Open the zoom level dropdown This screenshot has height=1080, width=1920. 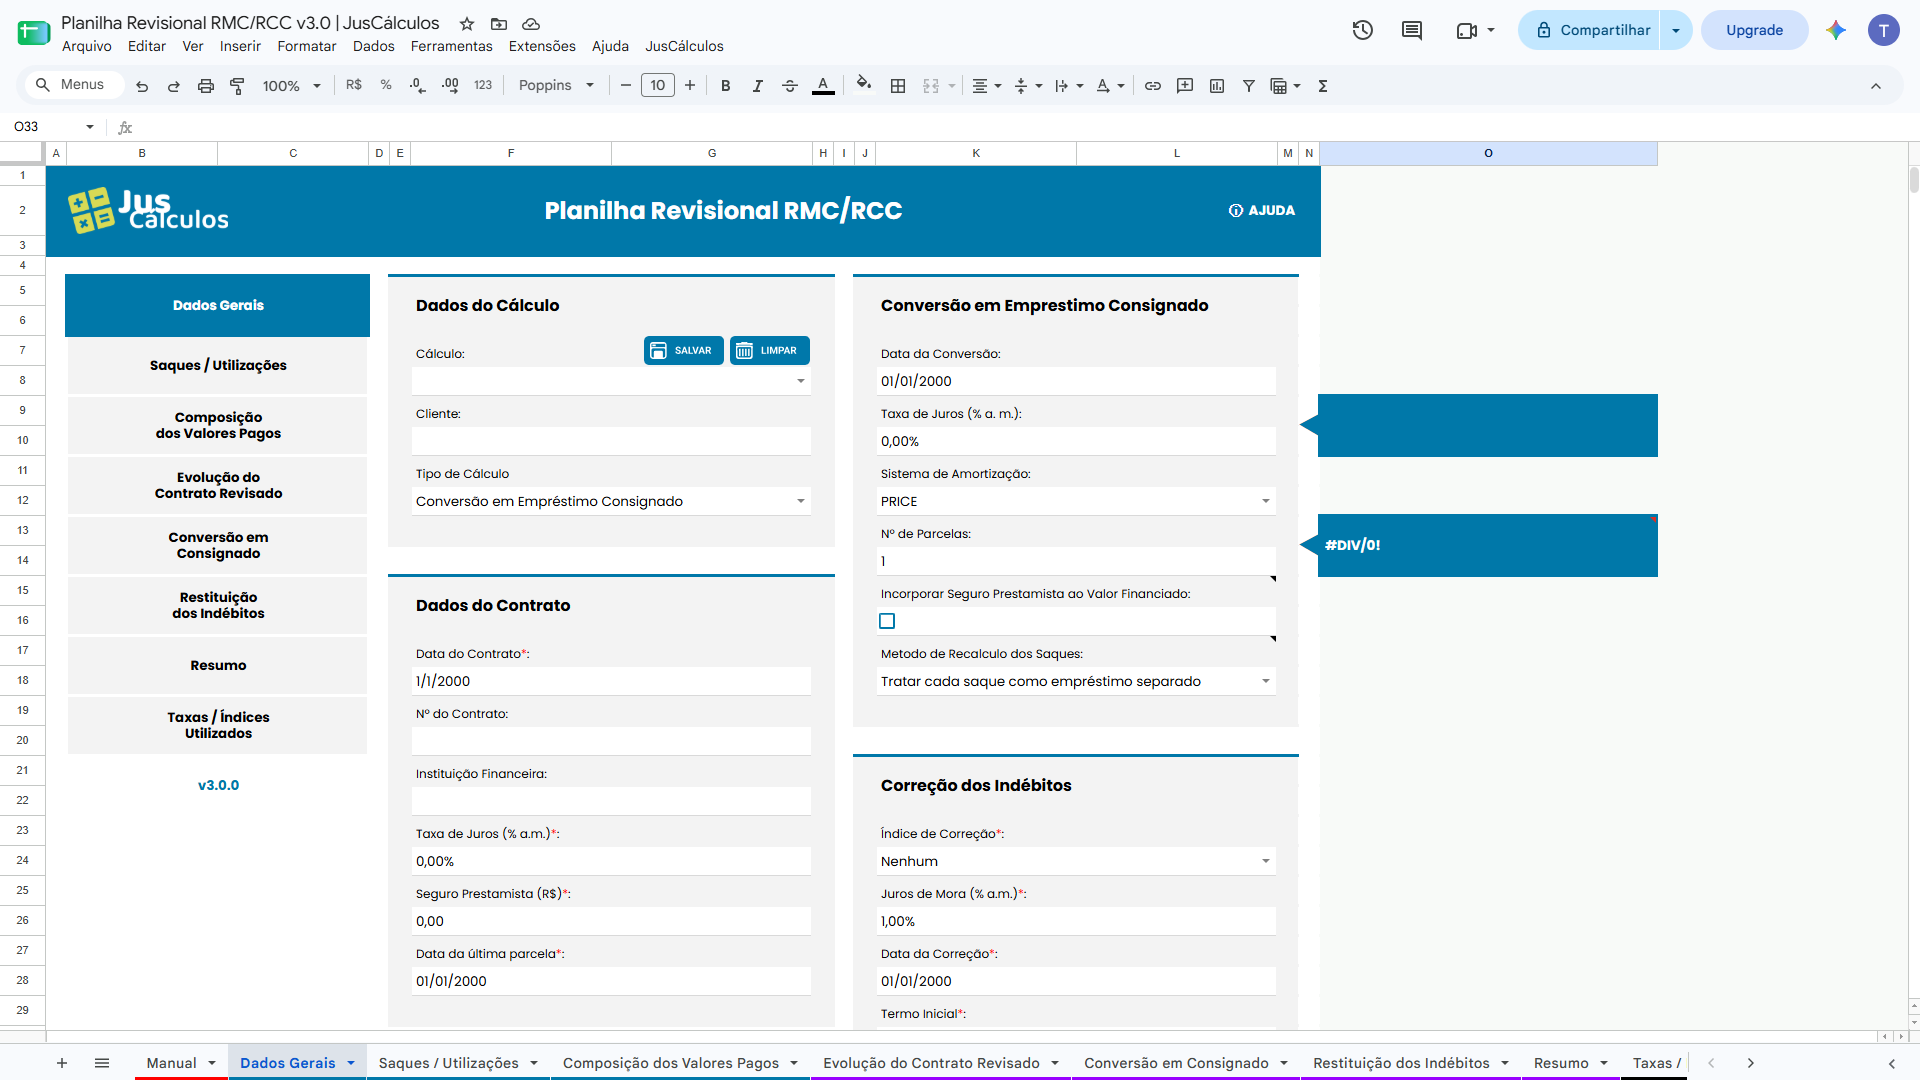click(x=292, y=86)
